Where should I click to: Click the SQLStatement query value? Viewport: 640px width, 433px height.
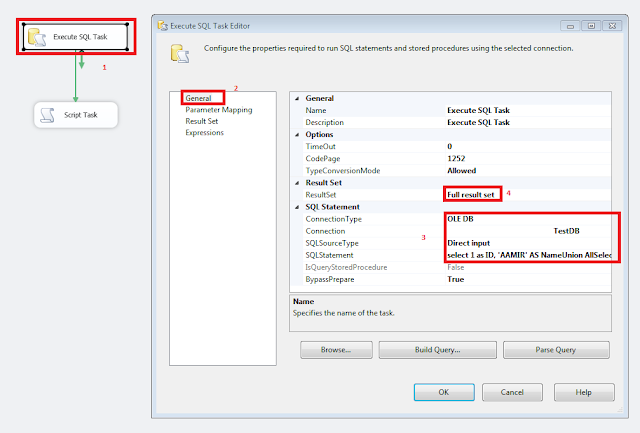528,255
